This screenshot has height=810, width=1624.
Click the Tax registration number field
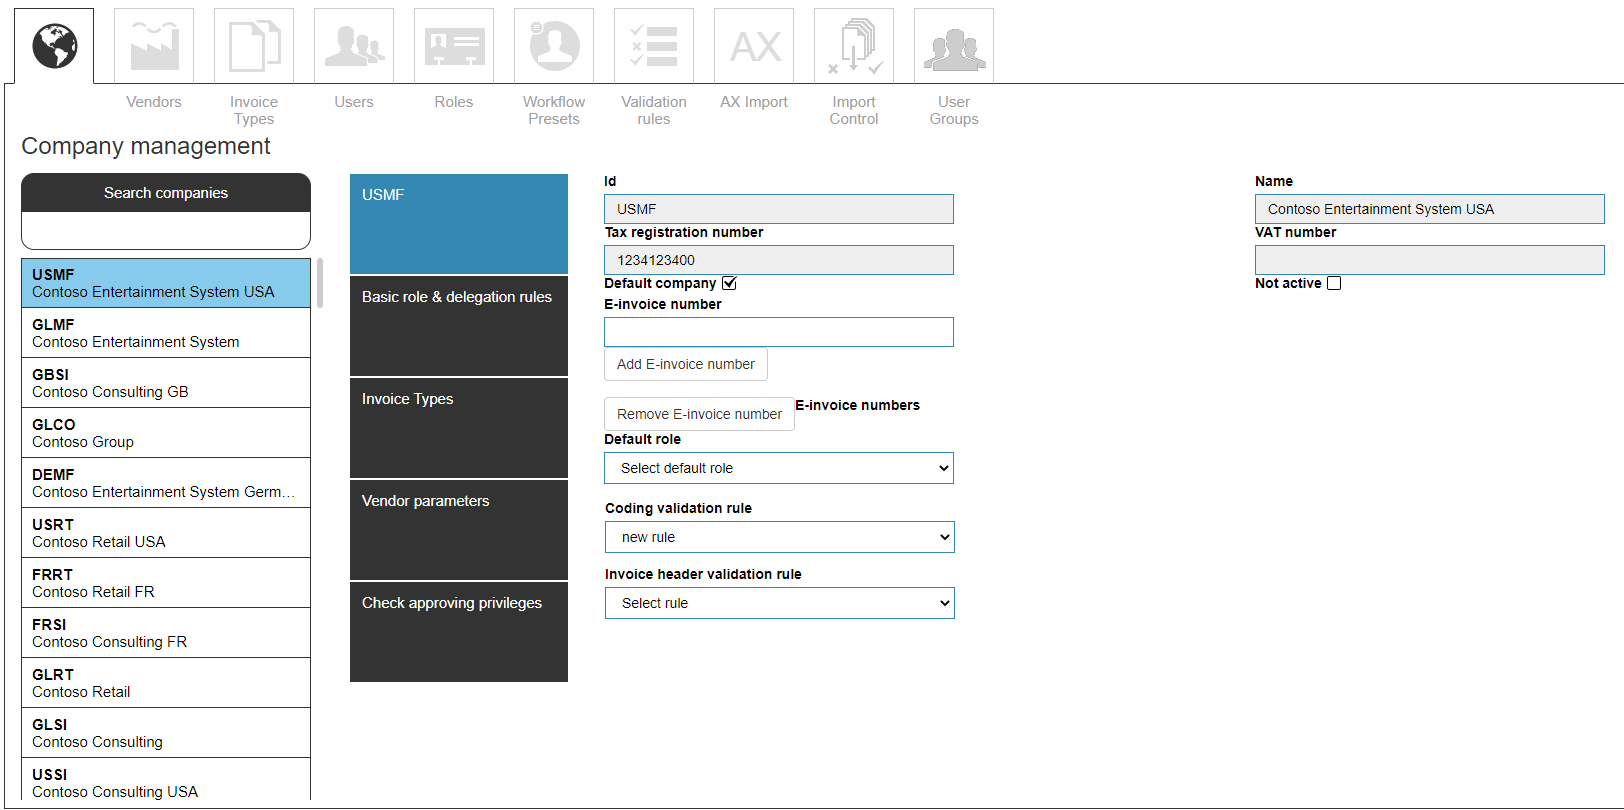pyautogui.click(x=779, y=260)
